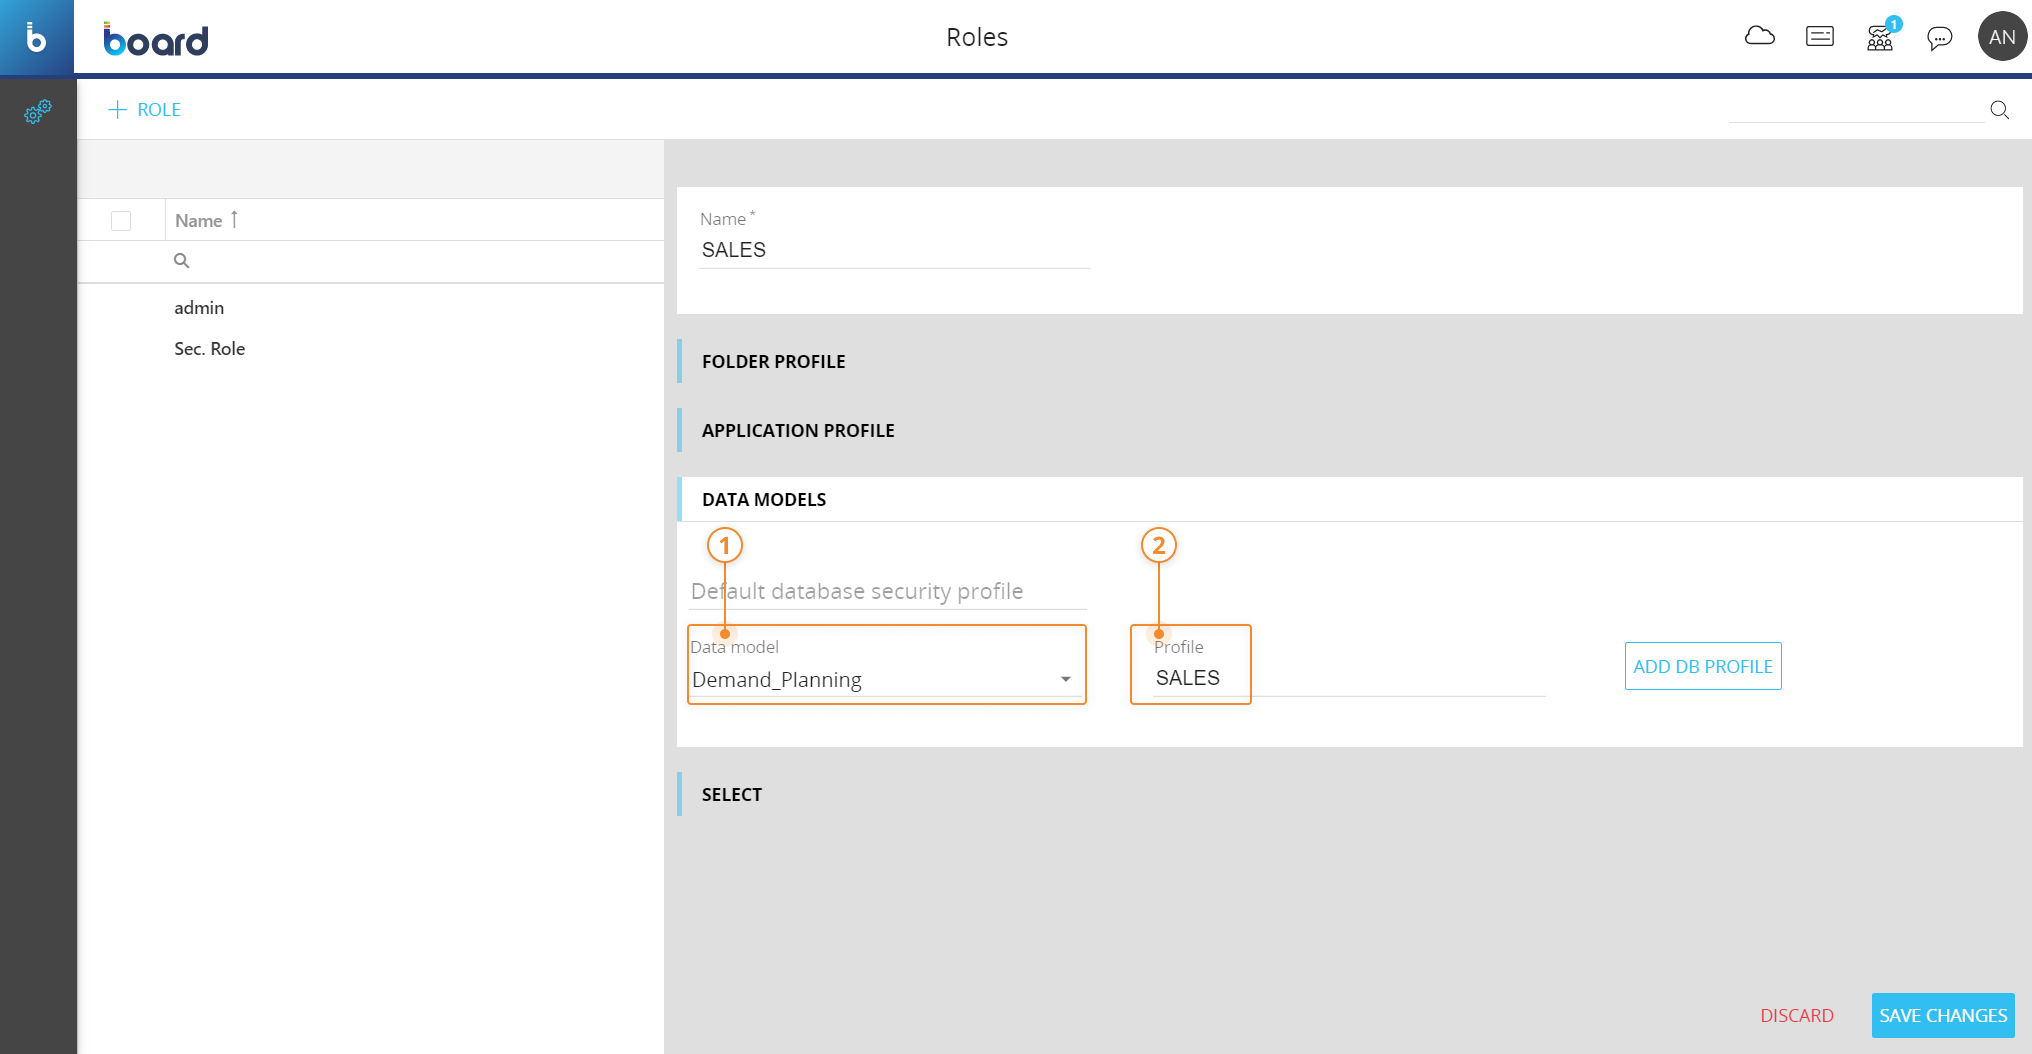Expand the Select section
Image resolution: width=2032 pixels, height=1054 pixels.
[x=731, y=795]
